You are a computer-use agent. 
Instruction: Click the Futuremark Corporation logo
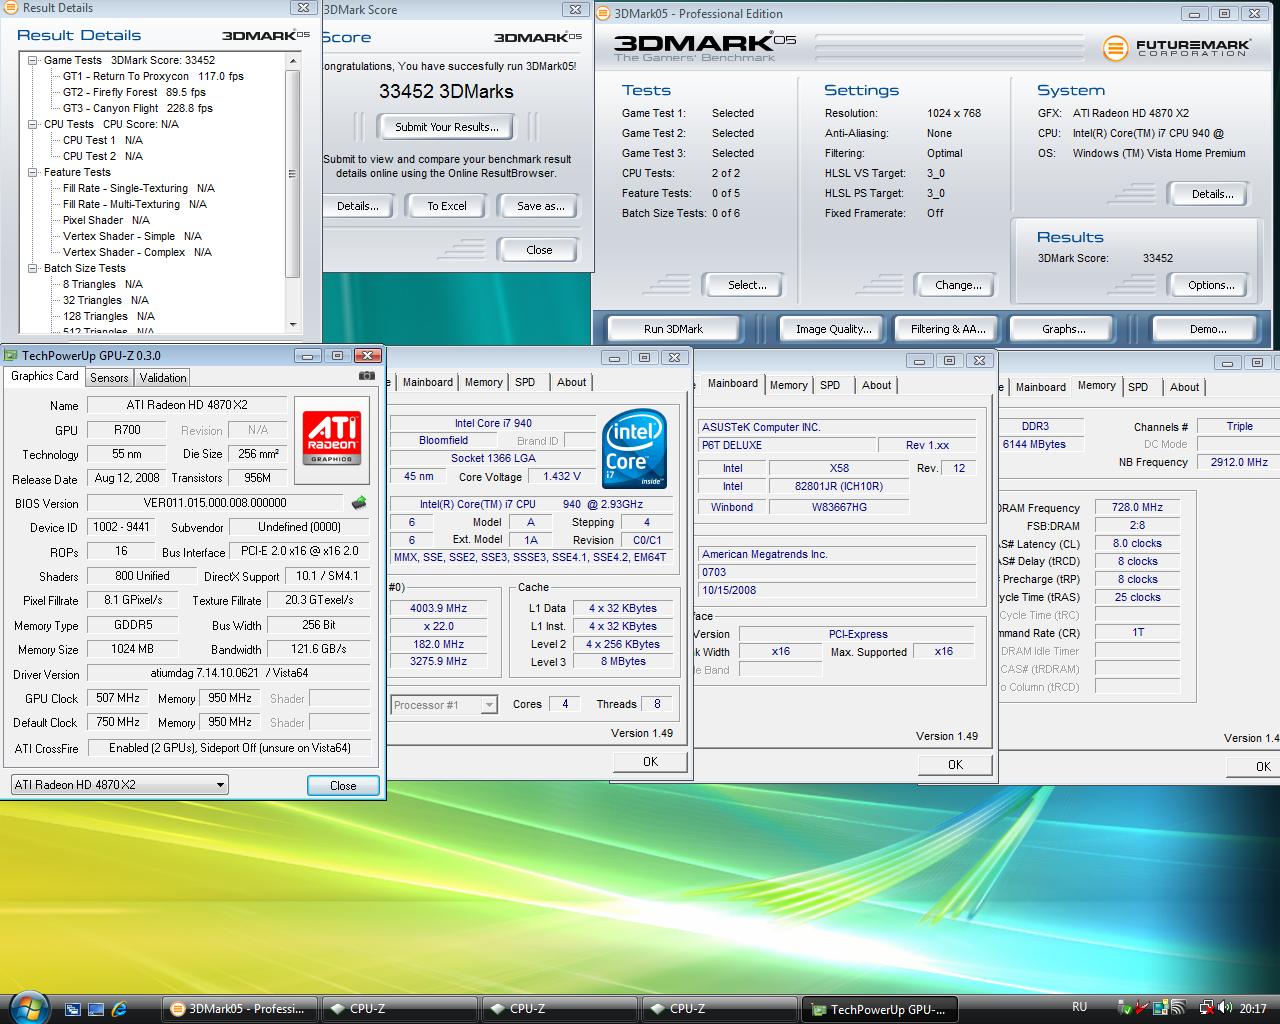[1177, 47]
